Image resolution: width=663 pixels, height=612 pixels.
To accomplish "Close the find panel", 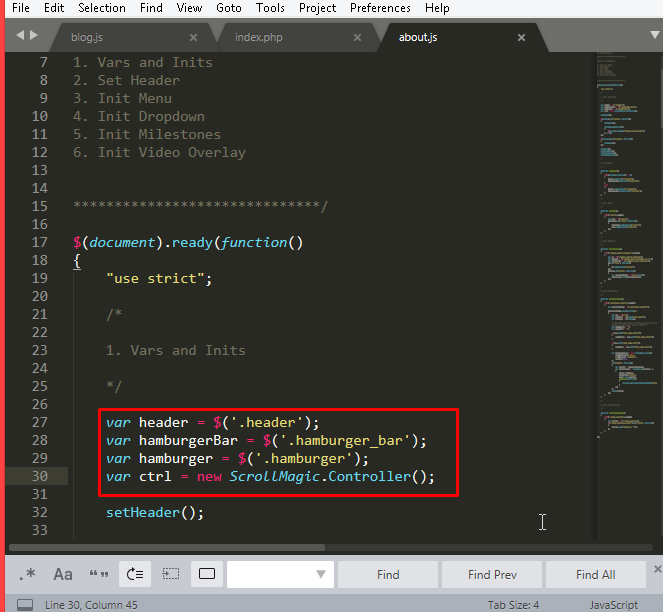I will tap(658, 569).
